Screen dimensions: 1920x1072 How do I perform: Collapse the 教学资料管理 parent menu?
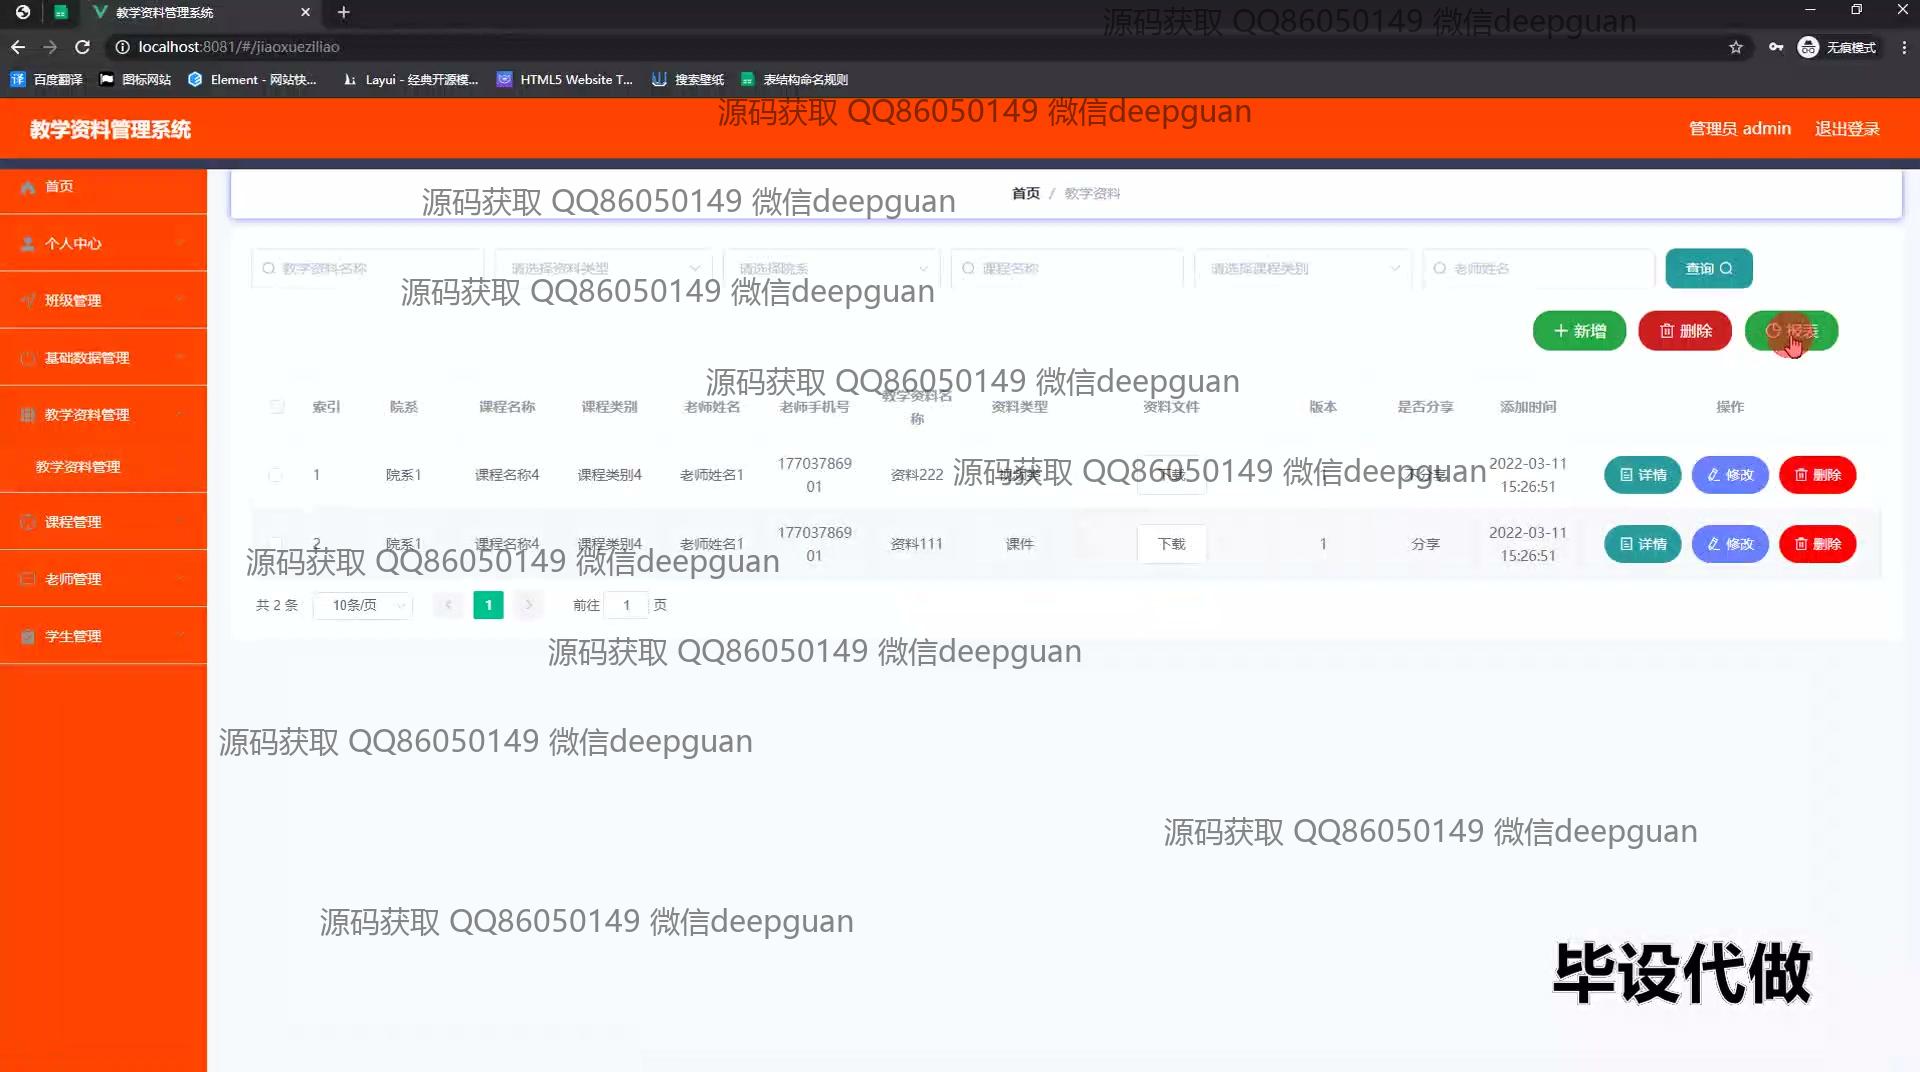(103, 414)
